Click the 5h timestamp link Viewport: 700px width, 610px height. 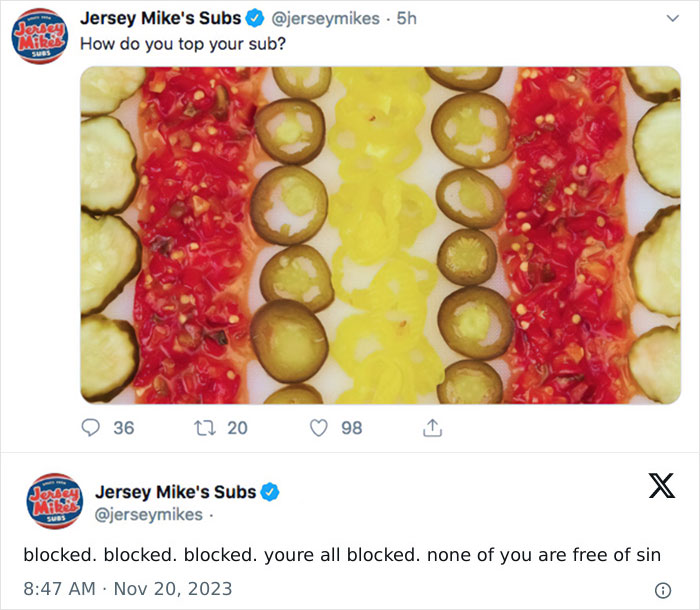coord(406,18)
